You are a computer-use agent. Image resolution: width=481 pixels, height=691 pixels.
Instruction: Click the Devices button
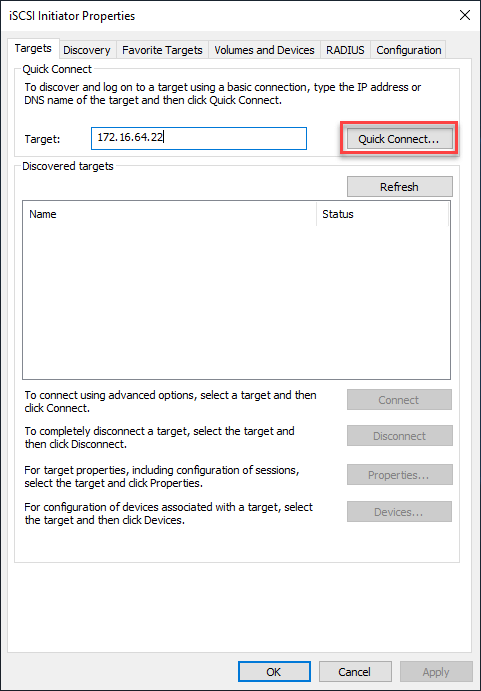(x=399, y=512)
